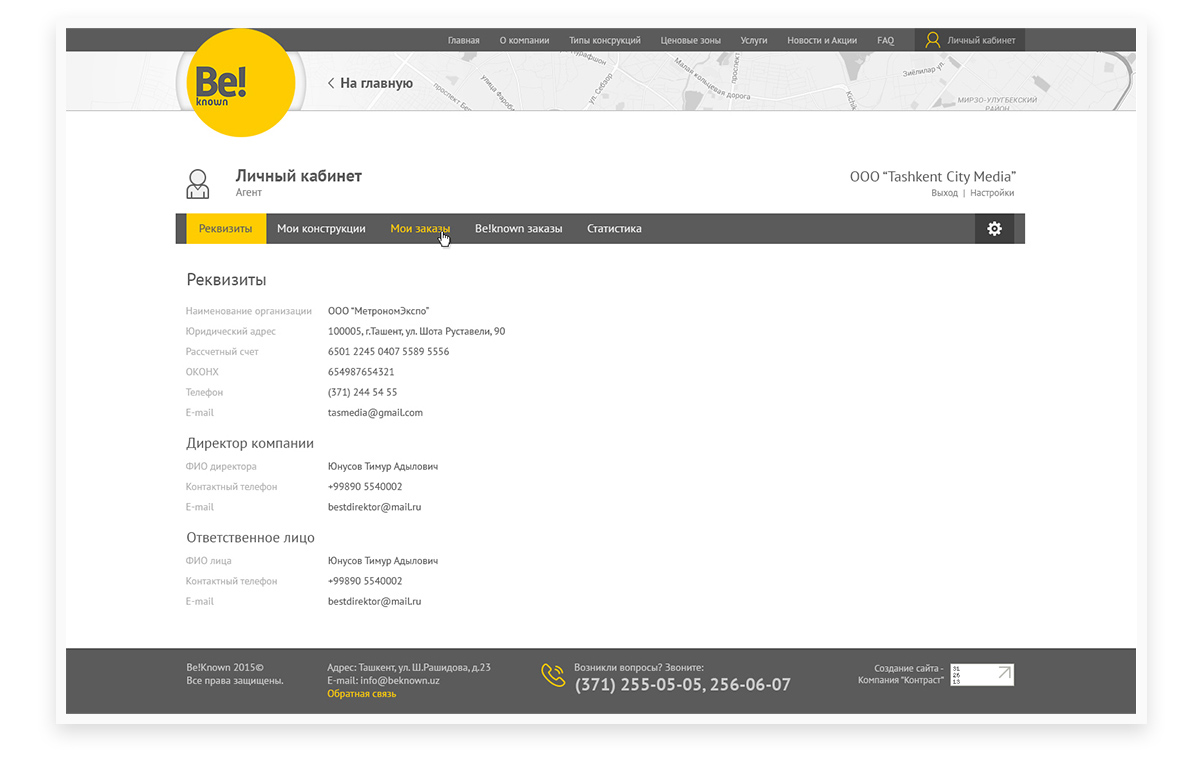Click the tasmedia@gmail.com email value
1202x766 pixels.
(x=375, y=413)
